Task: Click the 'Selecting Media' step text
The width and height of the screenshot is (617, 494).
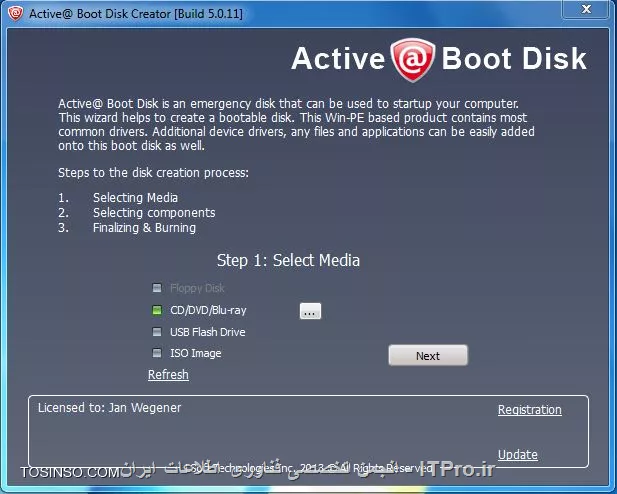Action: coord(135,198)
